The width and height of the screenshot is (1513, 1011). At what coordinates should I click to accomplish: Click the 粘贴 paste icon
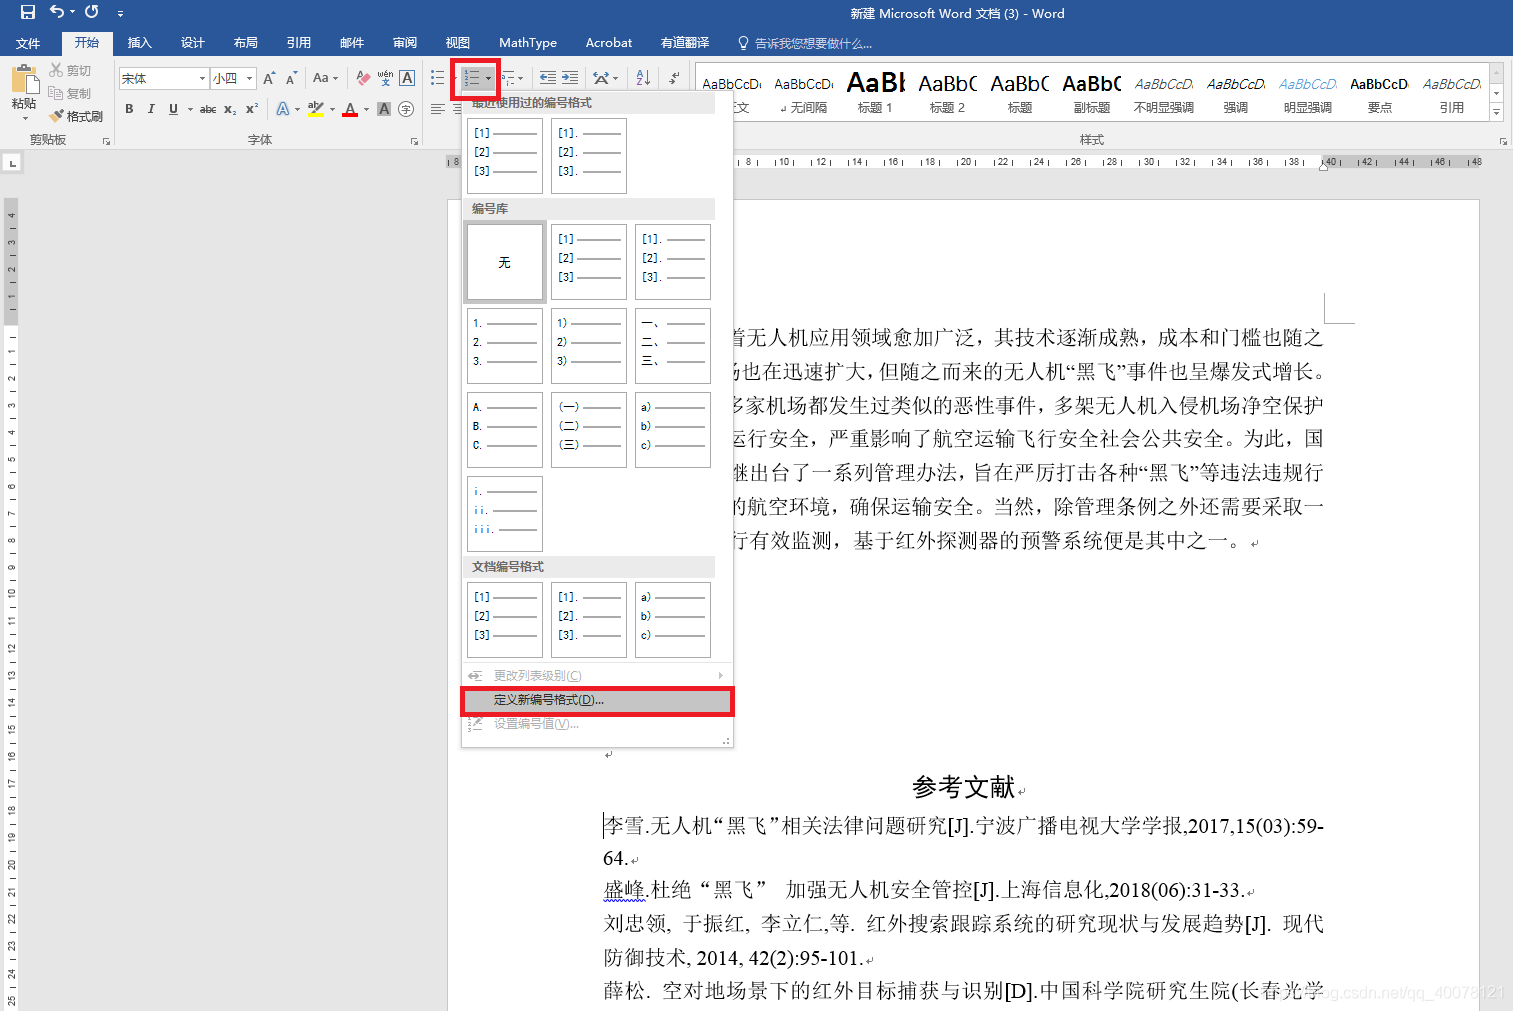coord(24,80)
